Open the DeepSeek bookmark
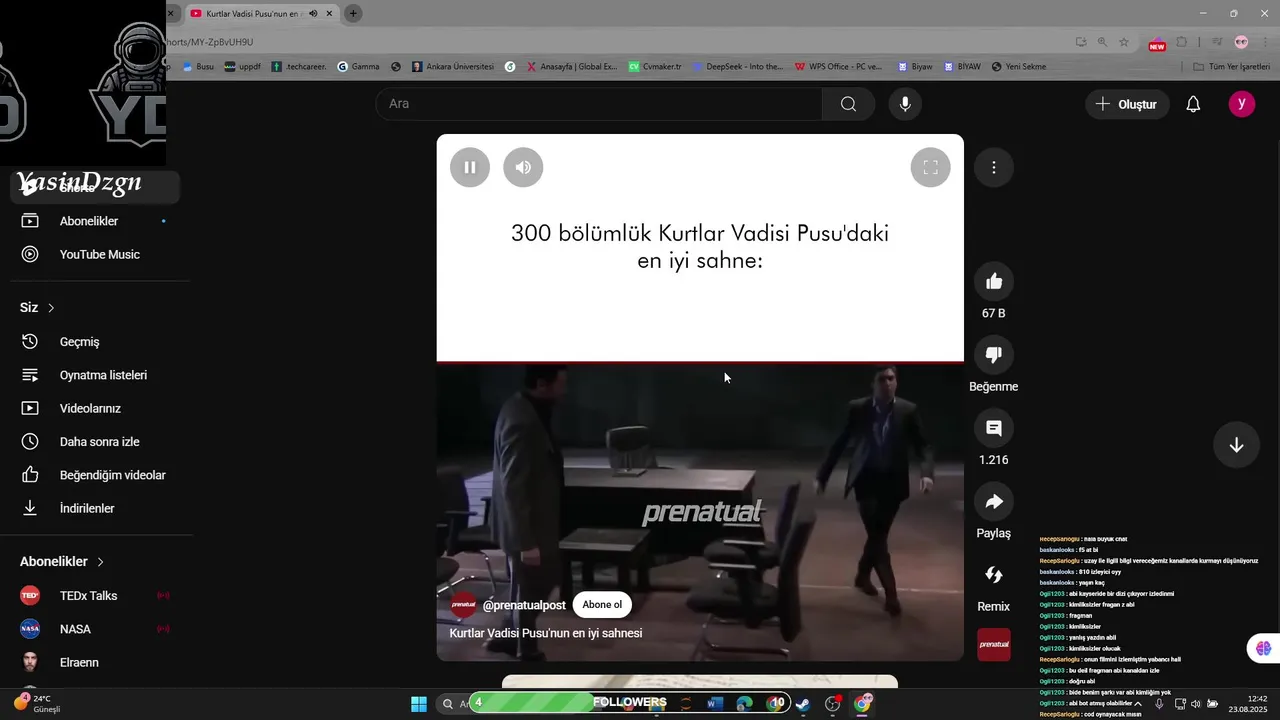Image resolution: width=1280 pixels, height=720 pixels. click(738, 66)
